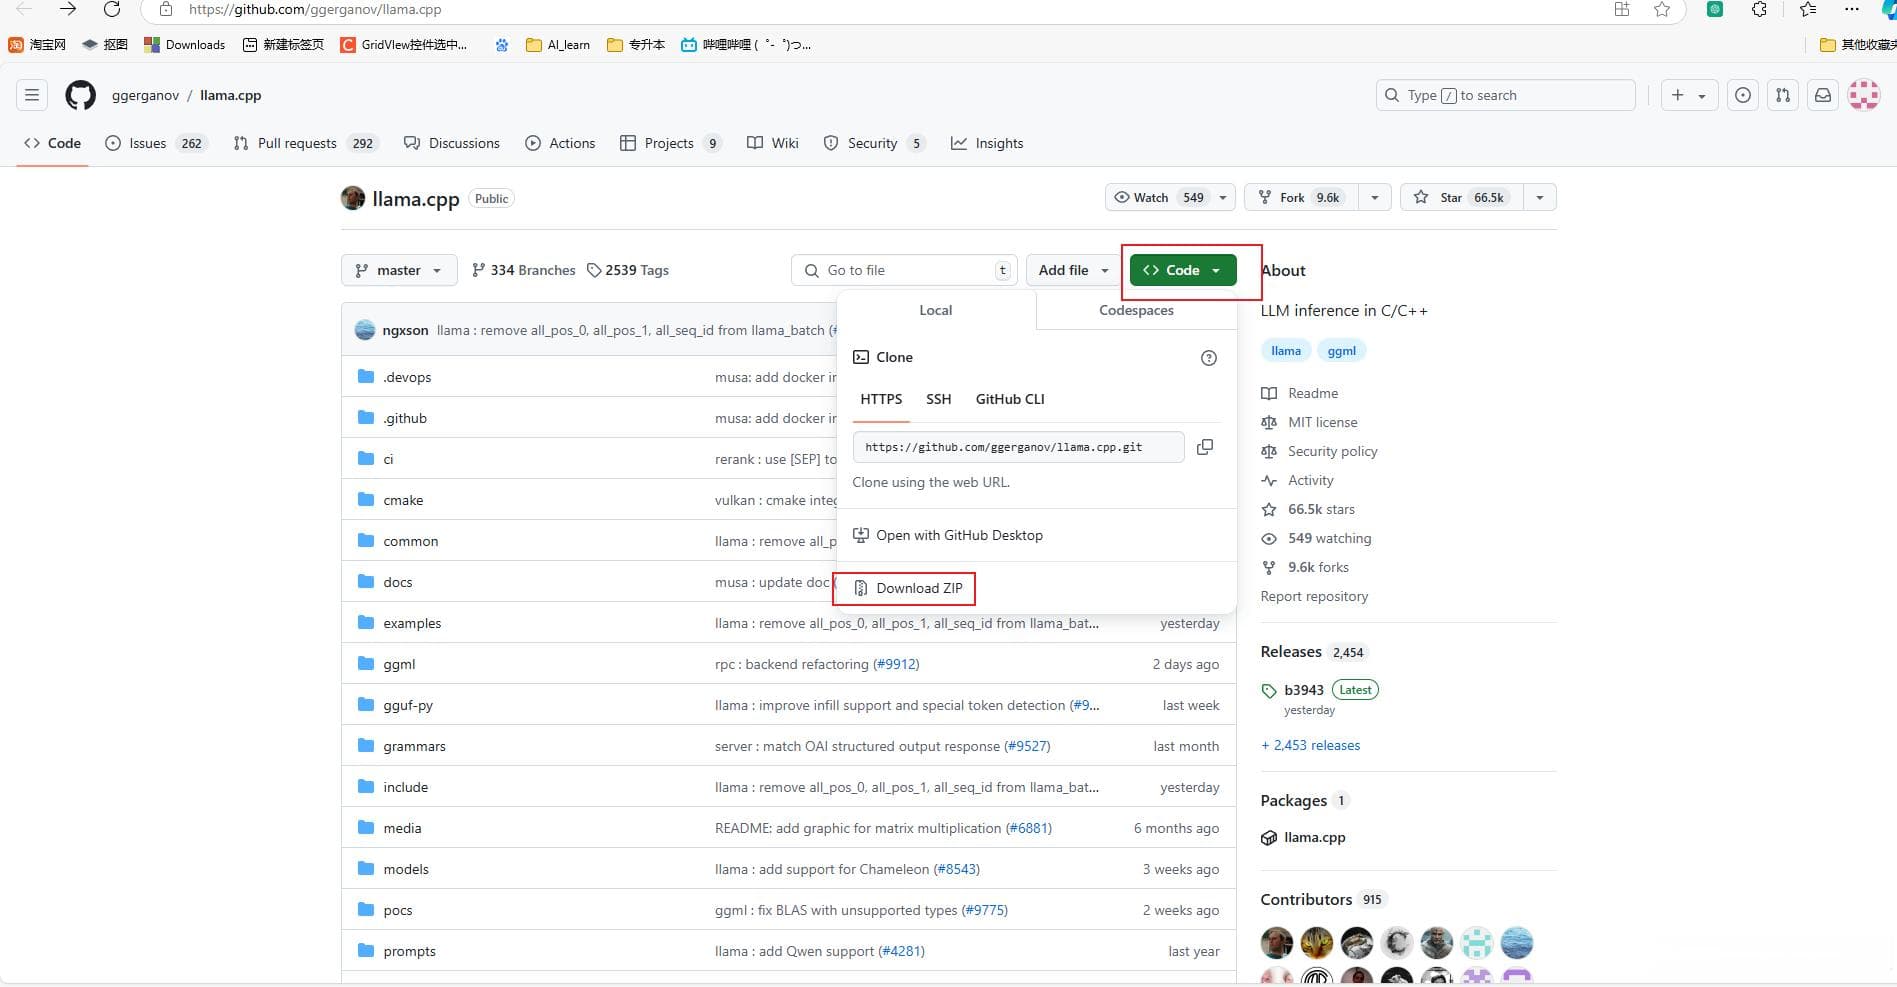
Task: Switch to the Codespaces tab
Action: pyautogui.click(x=1136, y=310)
